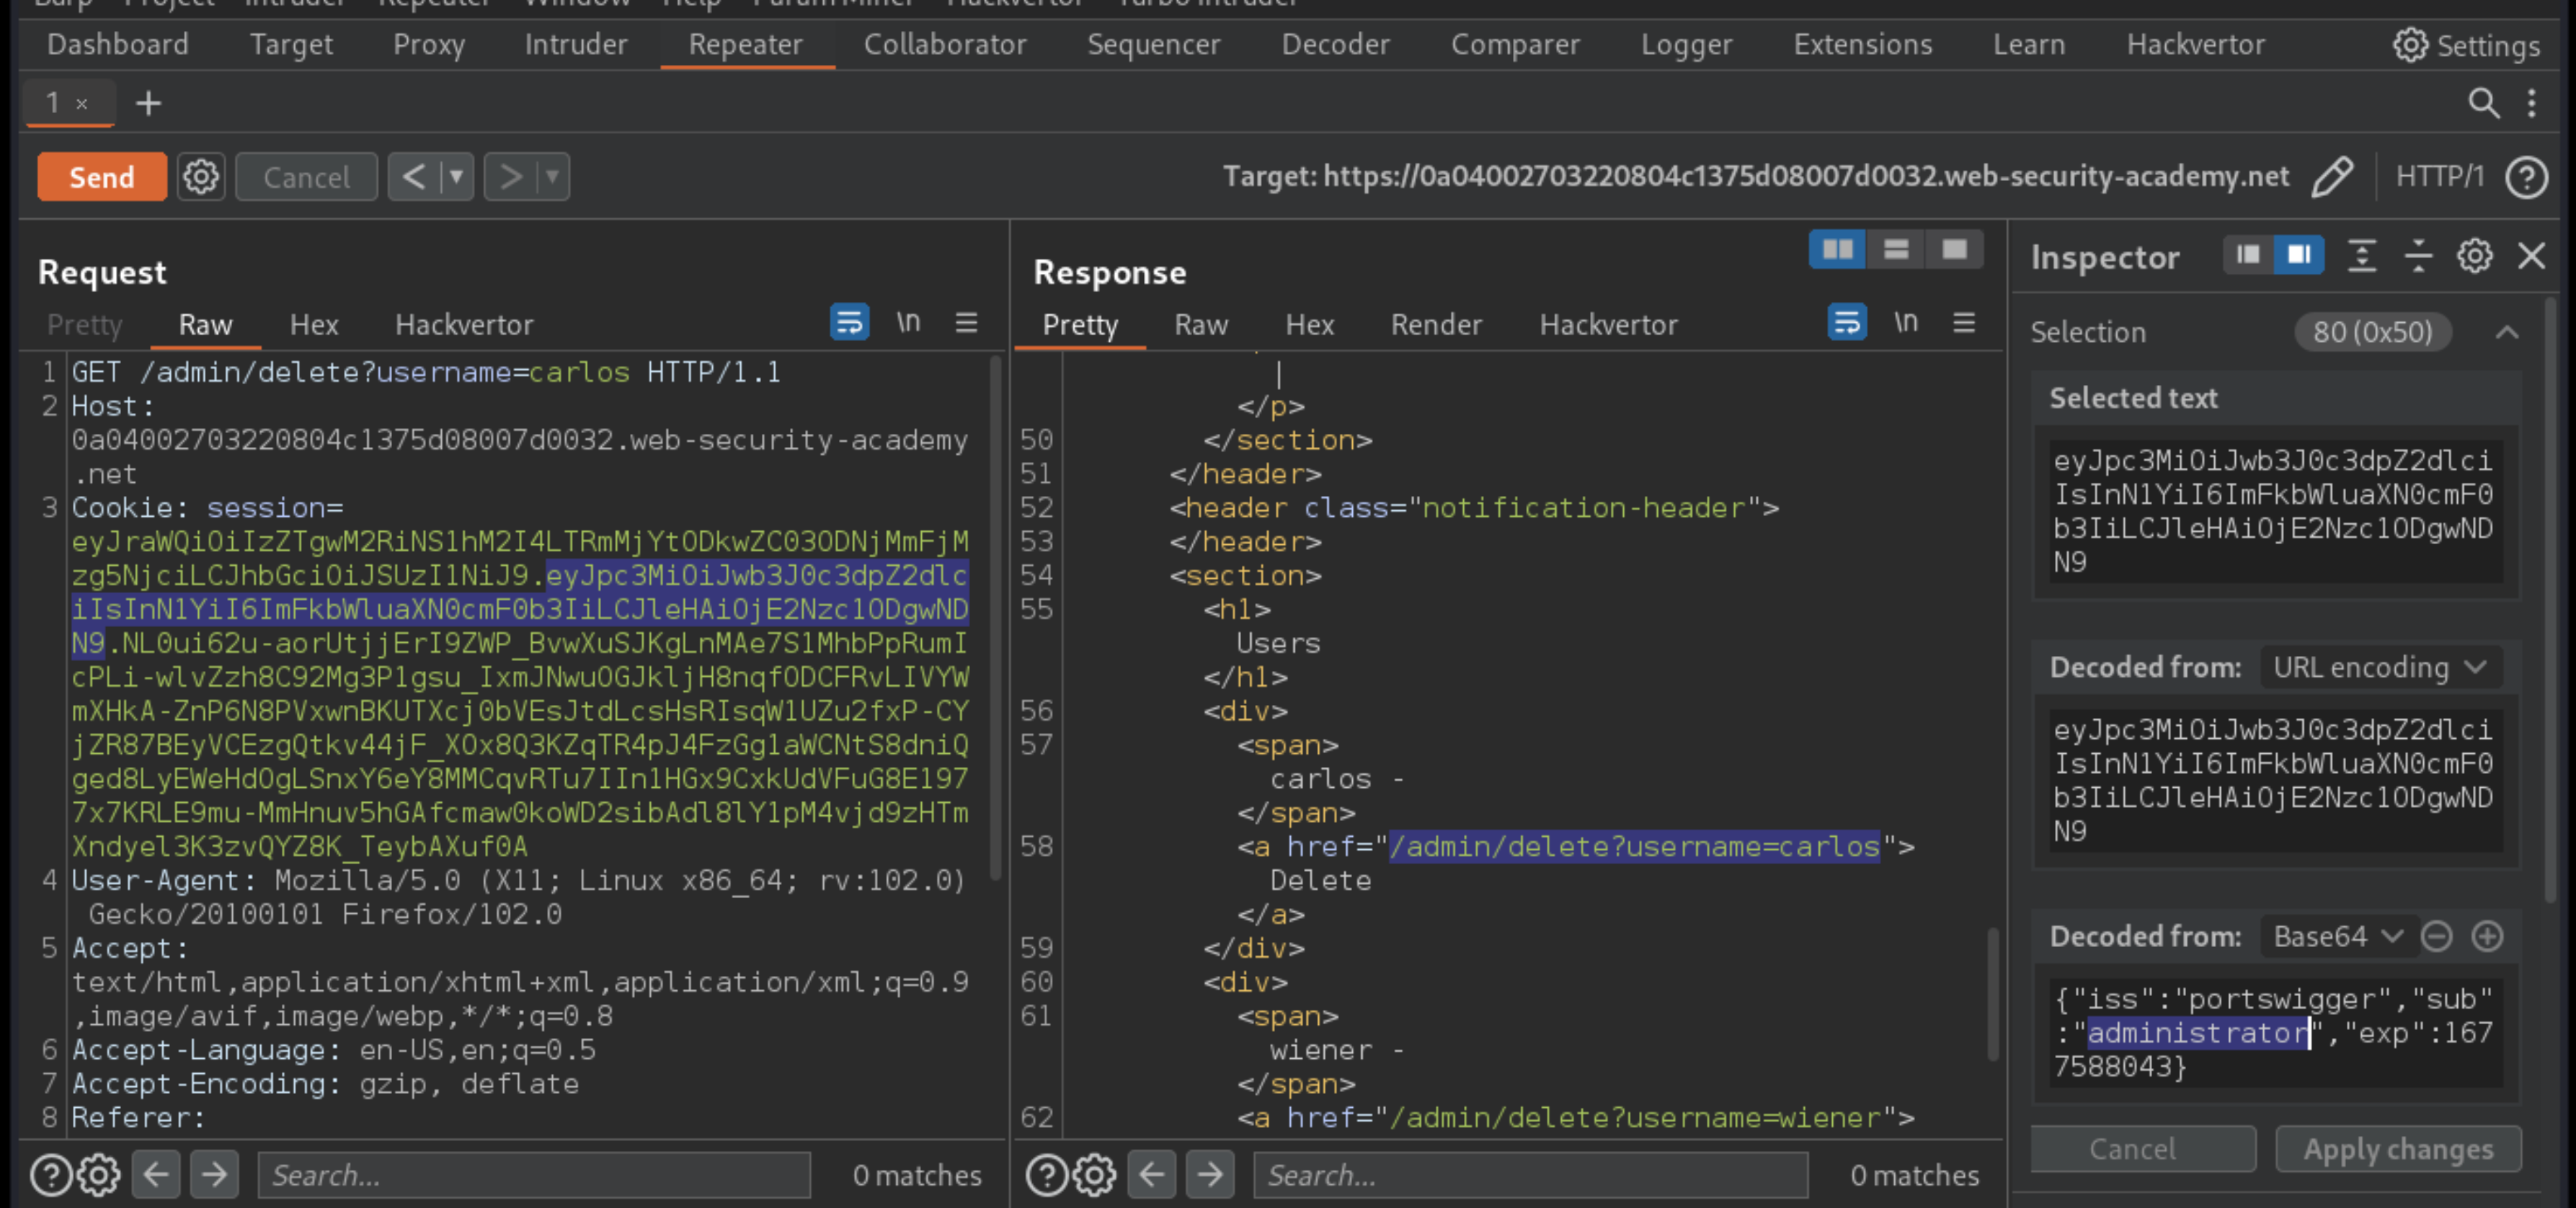
Task: Click the layout toggle icon in Response
Action: click(1836, 250)
